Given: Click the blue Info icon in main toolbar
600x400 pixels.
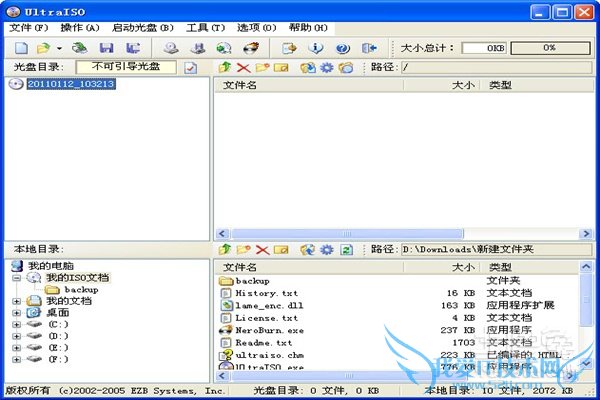Looking at the screenshot, I should pos(316,48).
